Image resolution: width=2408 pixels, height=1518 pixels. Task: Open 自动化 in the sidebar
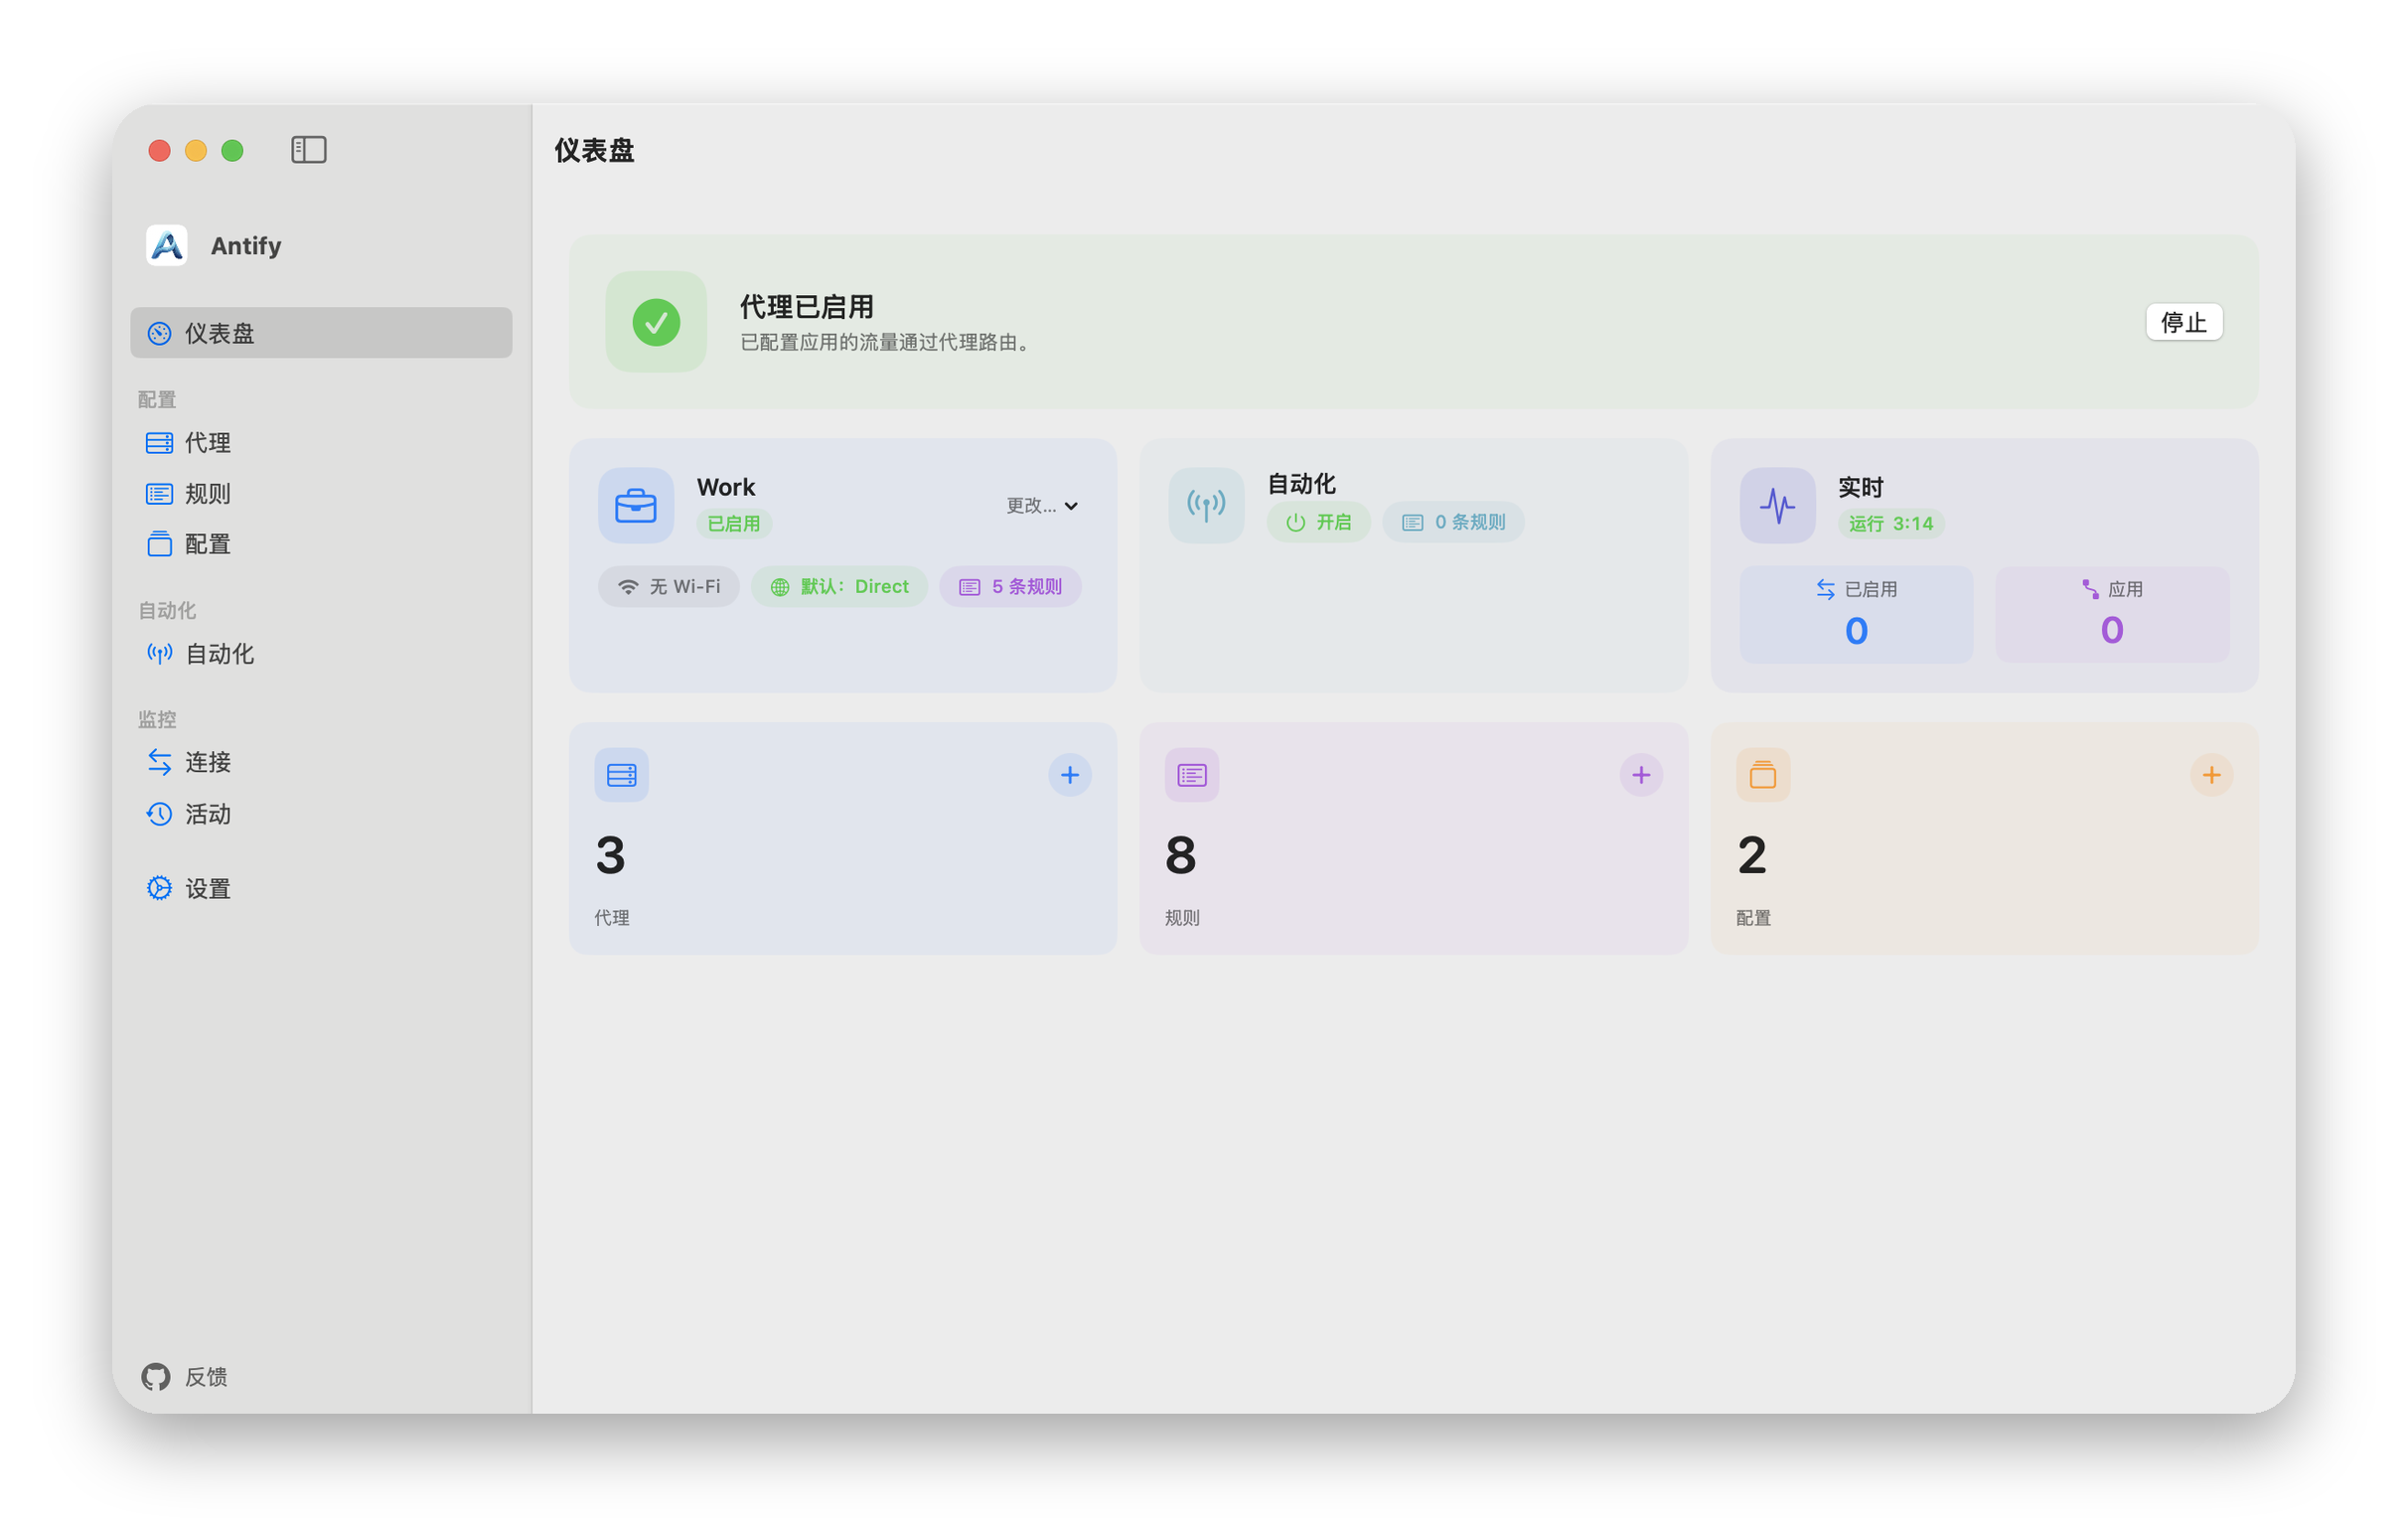[x=321, y=654]
